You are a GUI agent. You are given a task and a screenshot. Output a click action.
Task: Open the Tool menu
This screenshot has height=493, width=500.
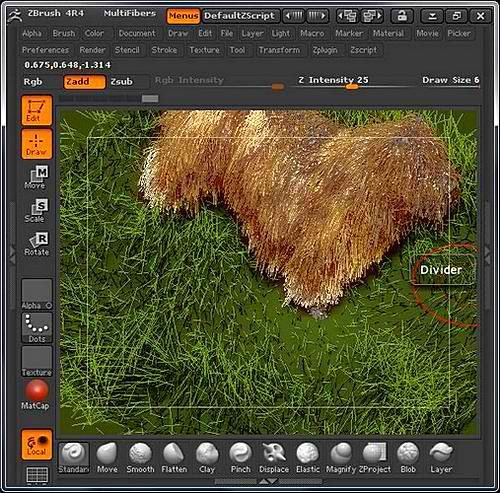pos(237,50)
